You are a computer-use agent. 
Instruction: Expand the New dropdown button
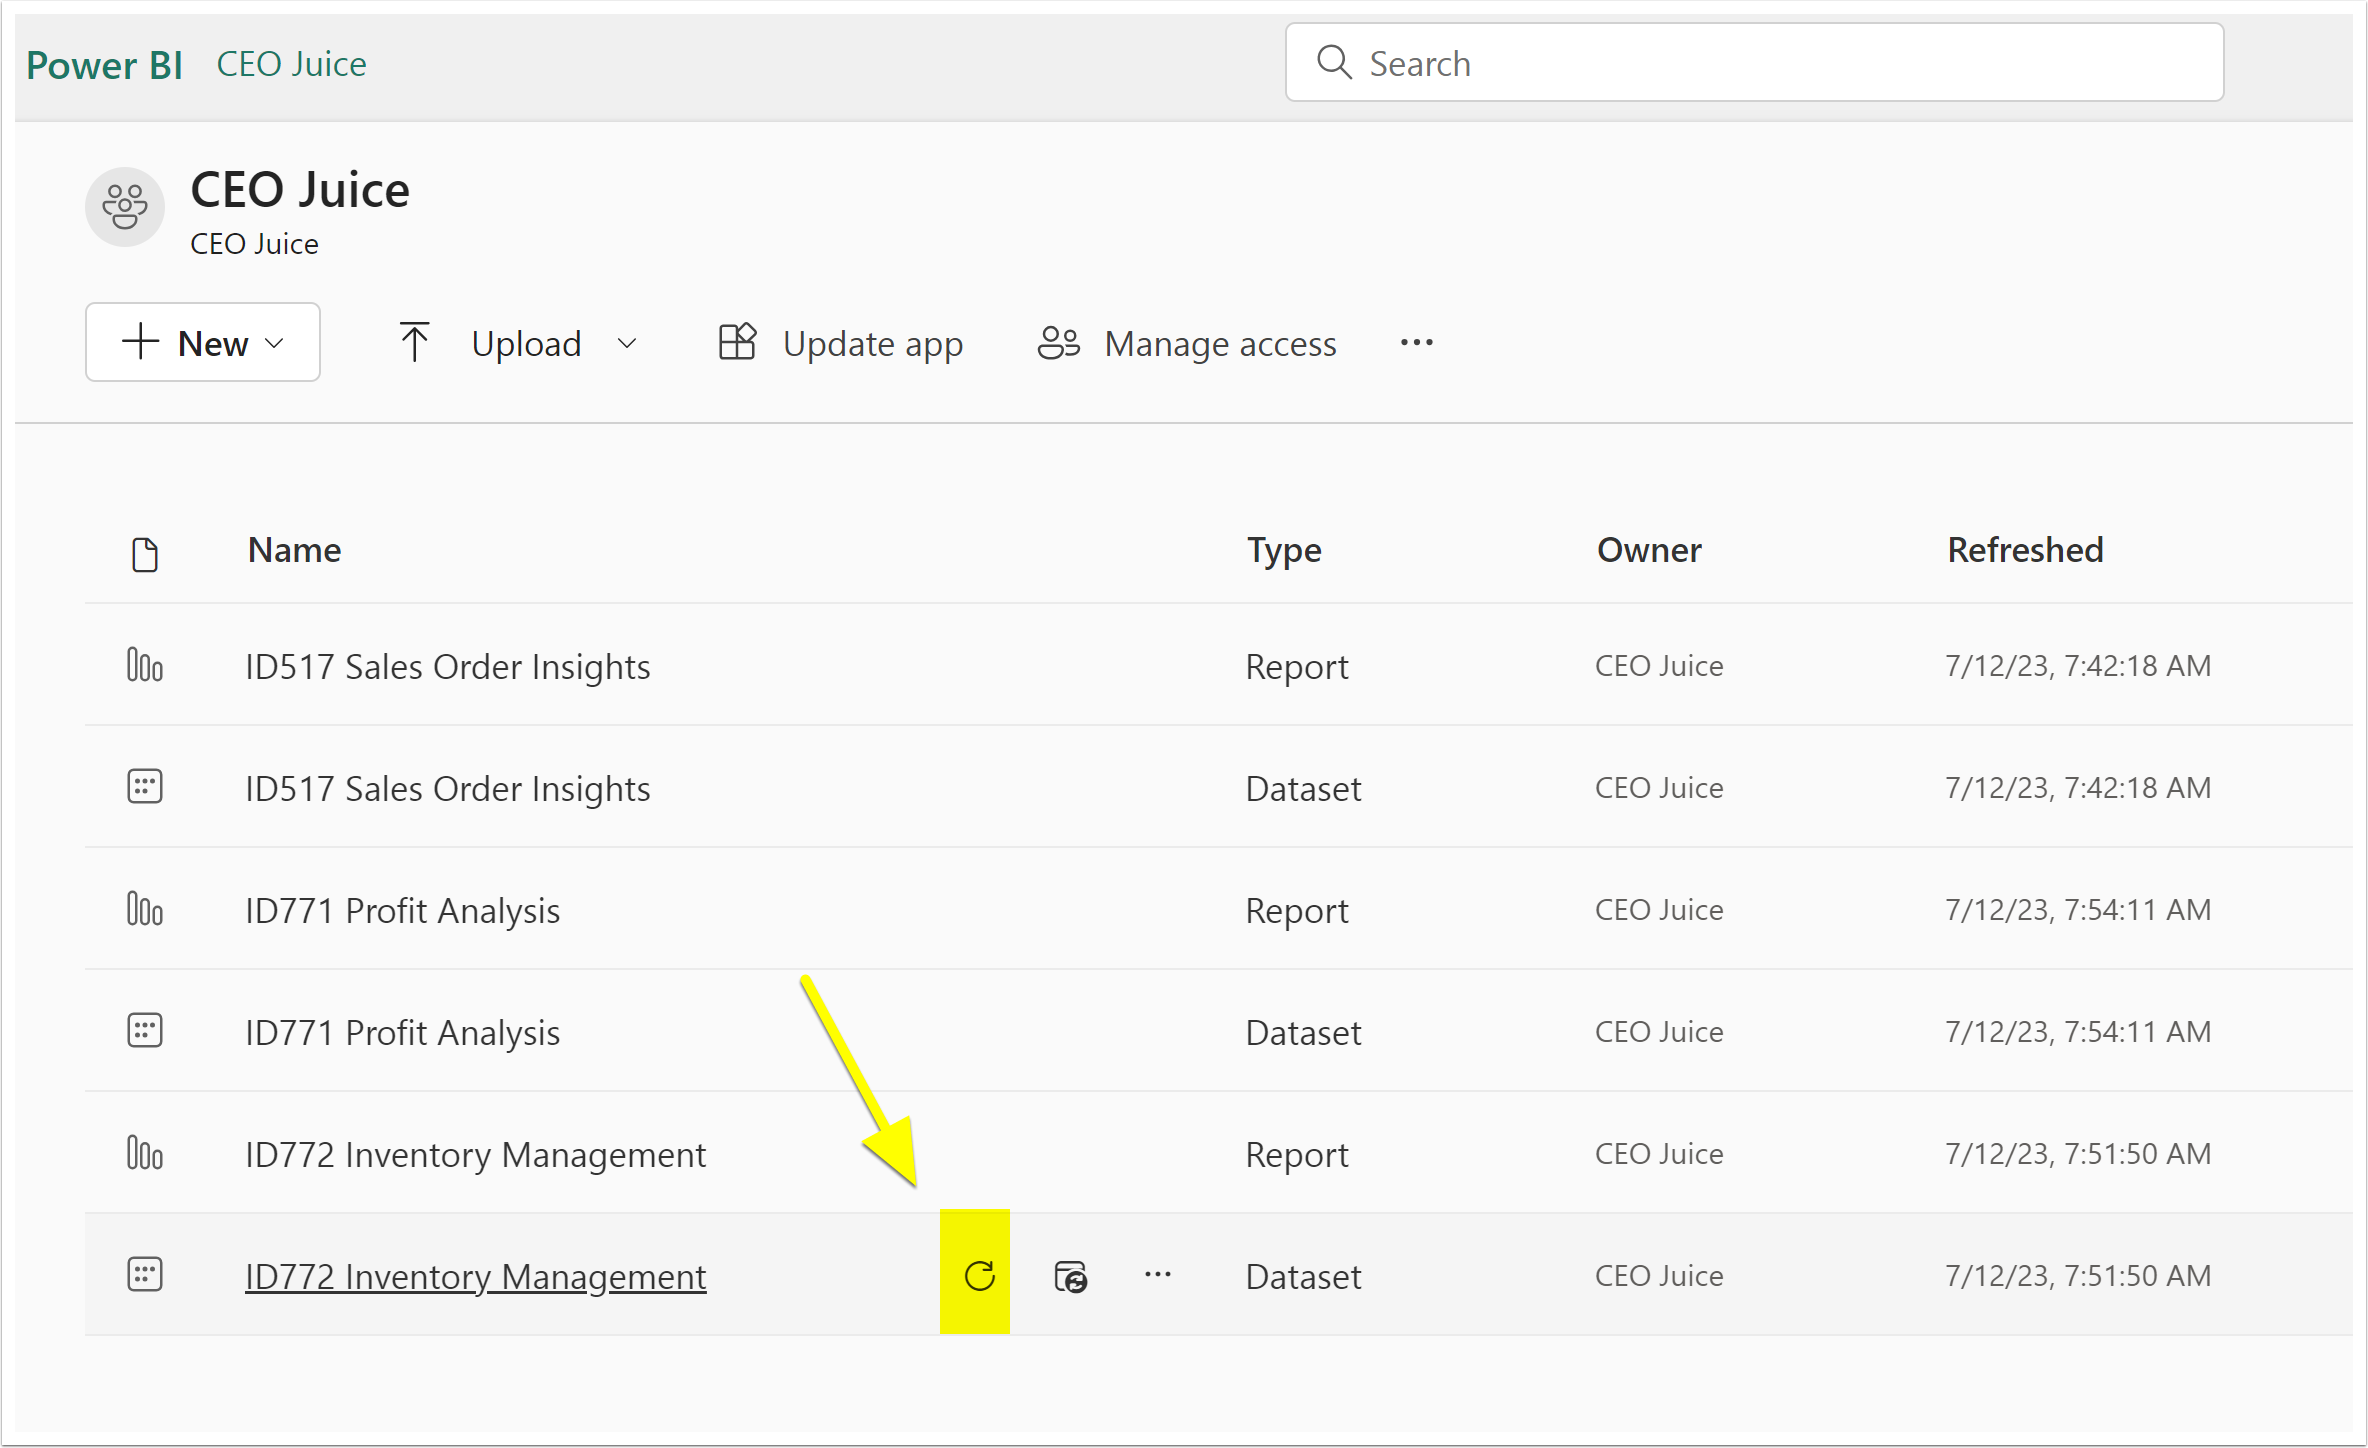203,342
